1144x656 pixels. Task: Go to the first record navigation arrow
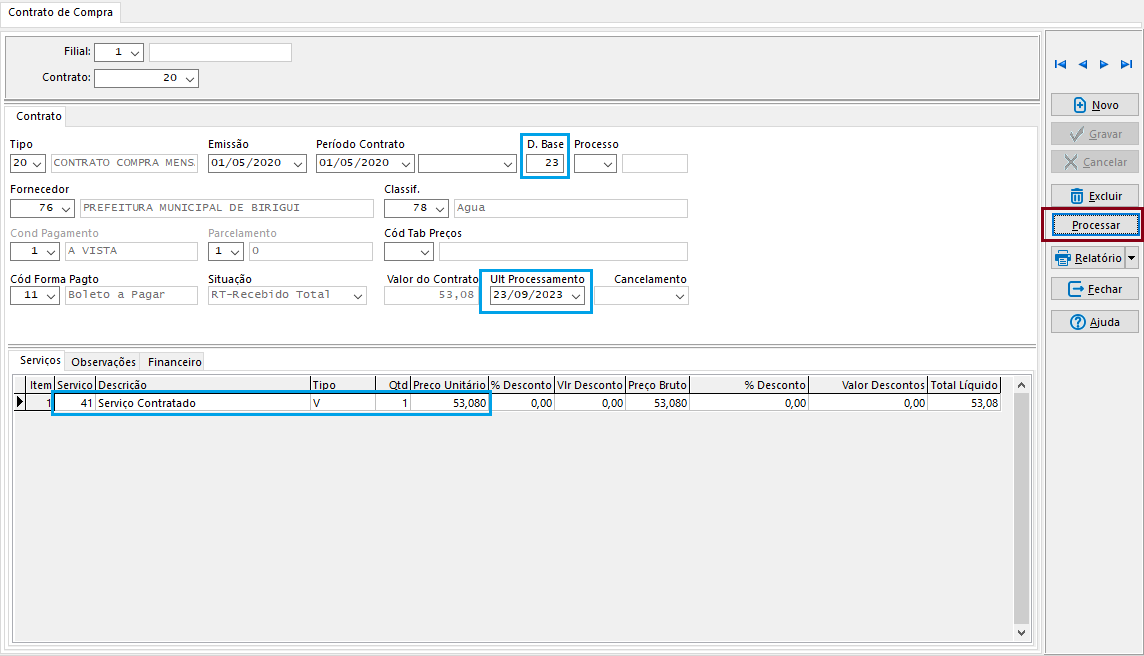click(1061, 65)
